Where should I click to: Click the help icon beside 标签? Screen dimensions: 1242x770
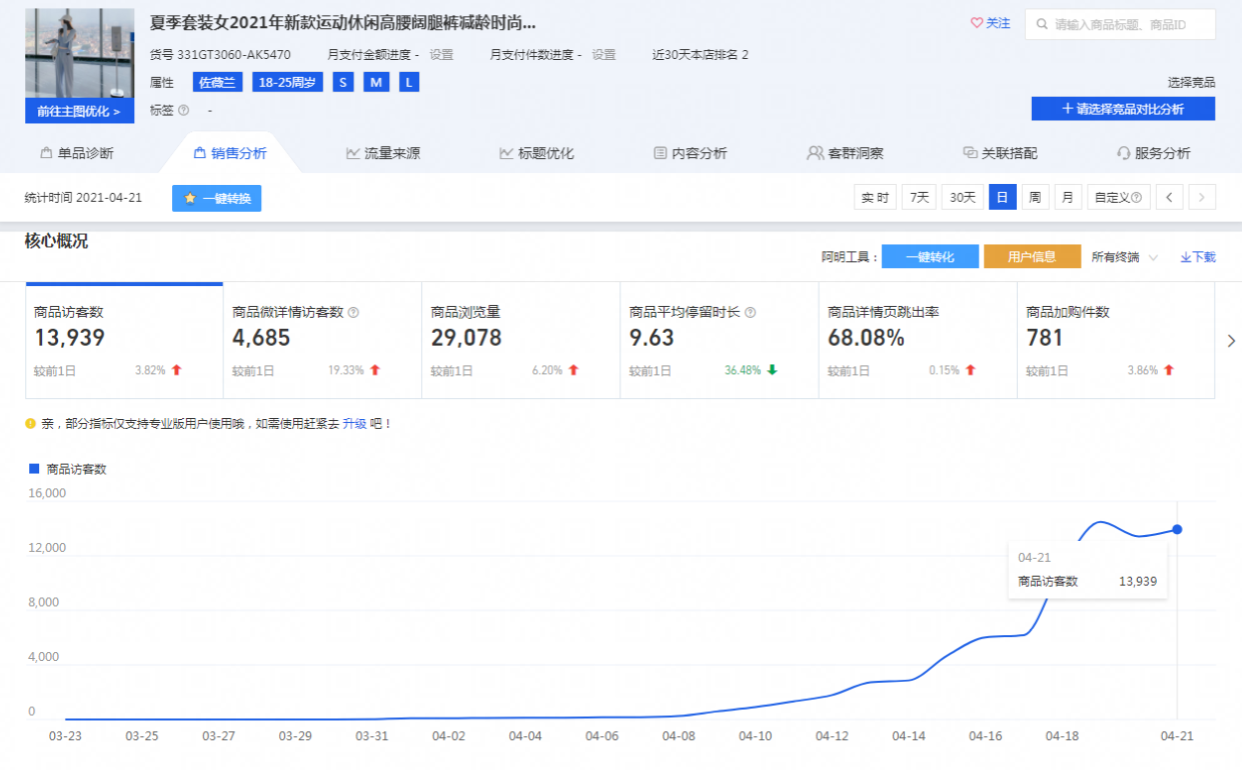pos(183,110)
